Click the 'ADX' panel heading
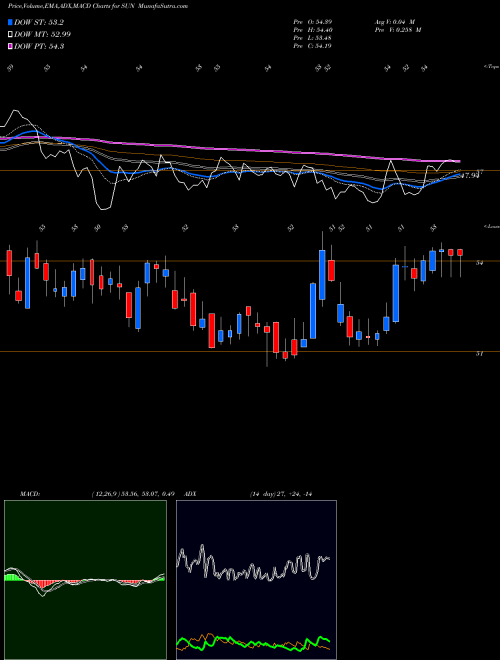Screen dimensions: 500x660 point(191,494)
